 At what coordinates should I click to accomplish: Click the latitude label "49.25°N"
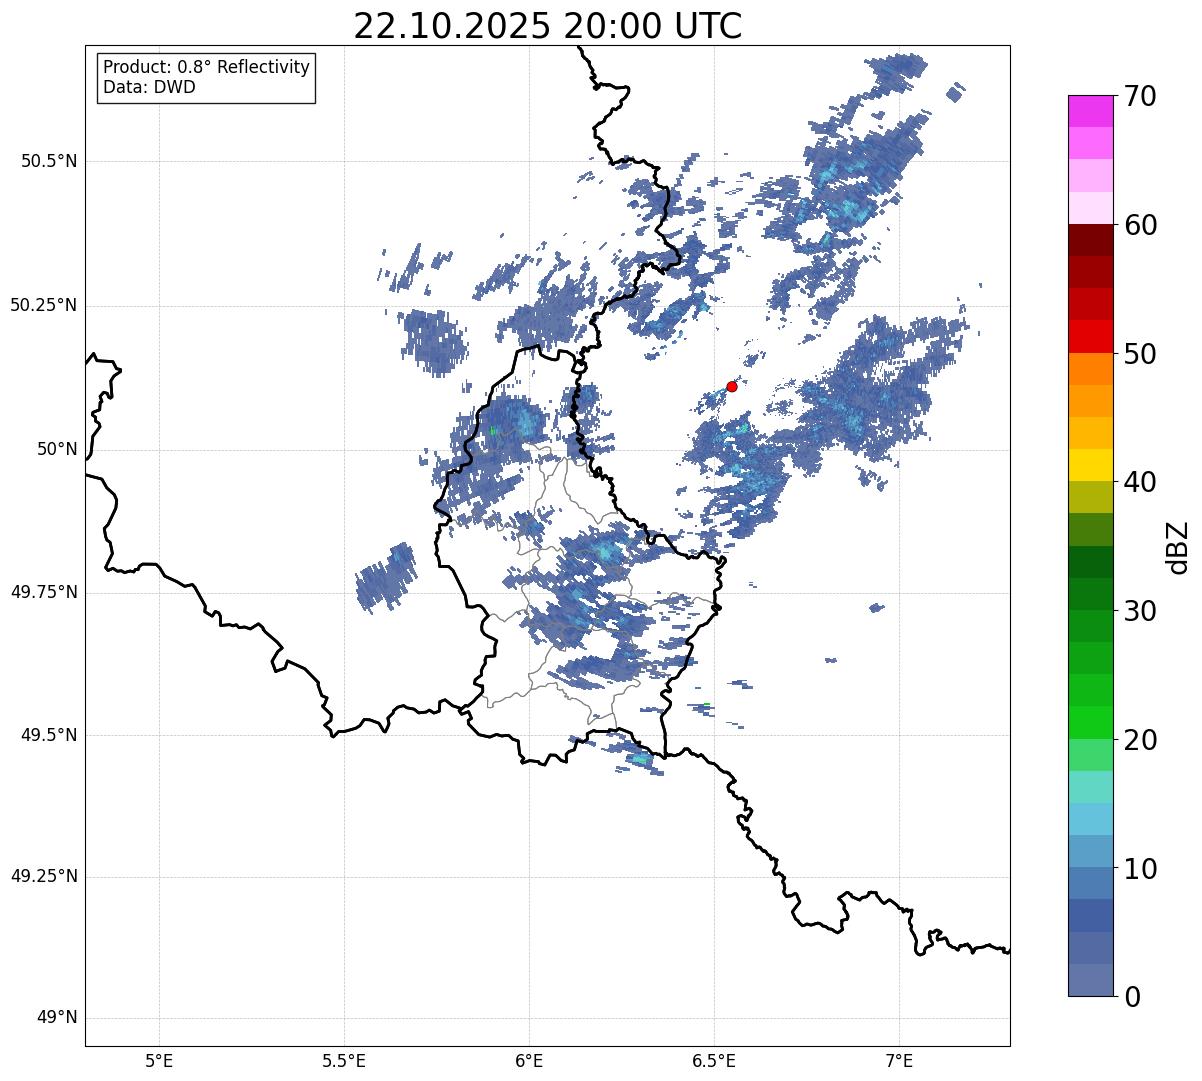tap(44, 876)
